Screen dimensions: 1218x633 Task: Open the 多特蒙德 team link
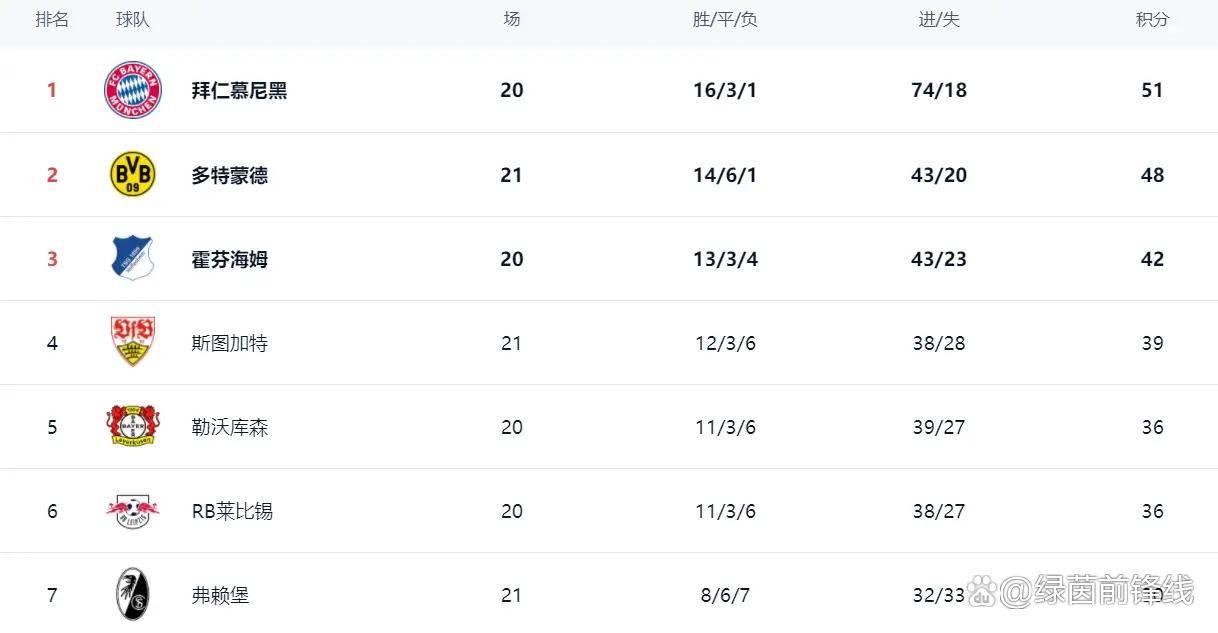[229, 175]
